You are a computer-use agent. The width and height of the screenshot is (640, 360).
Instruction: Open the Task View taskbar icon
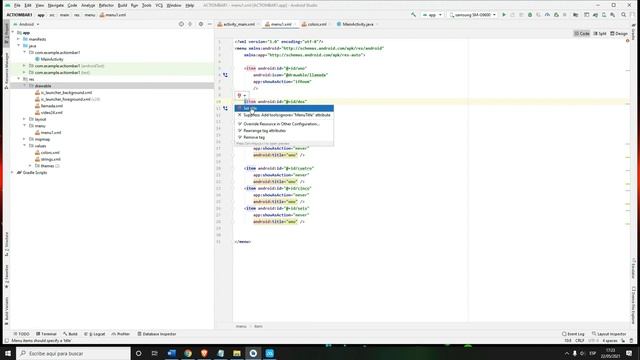coord(154,353)
